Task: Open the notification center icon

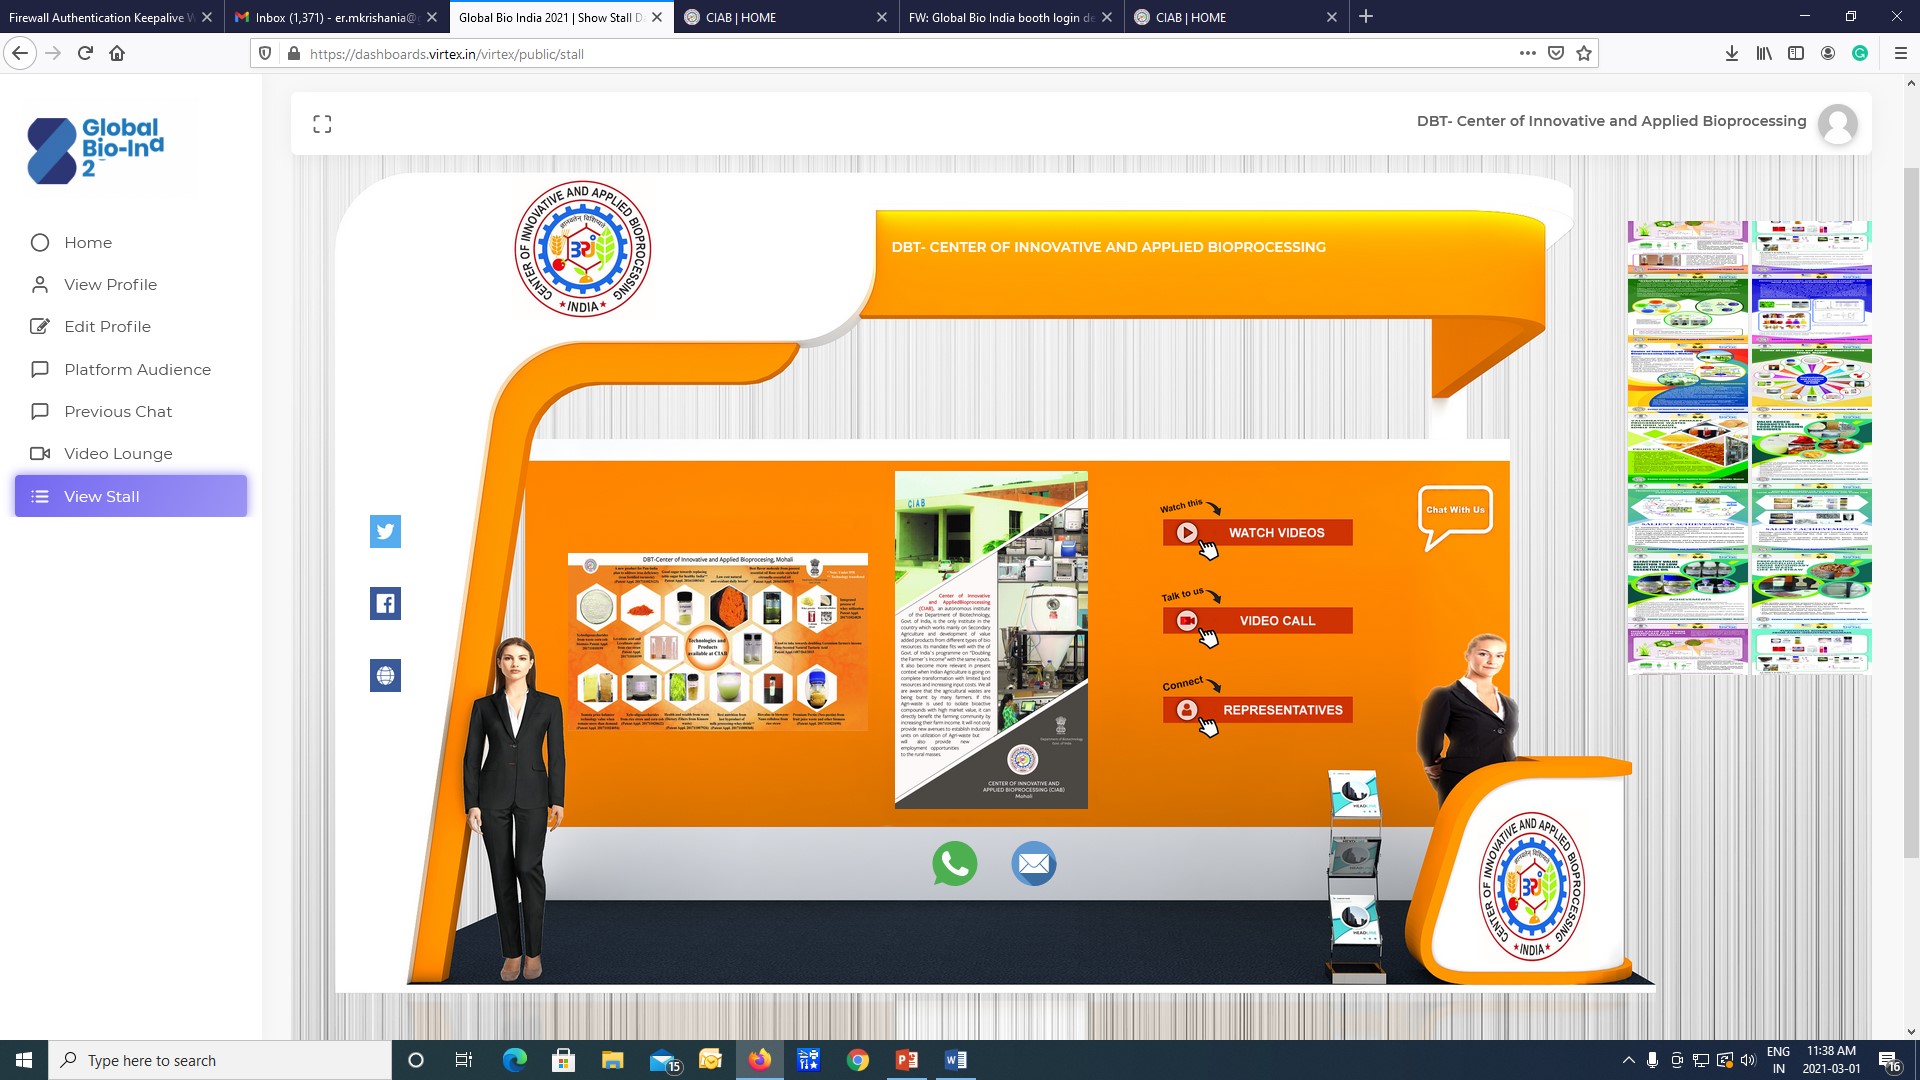Action: pyautogui.click(x=1889, y=1060)
